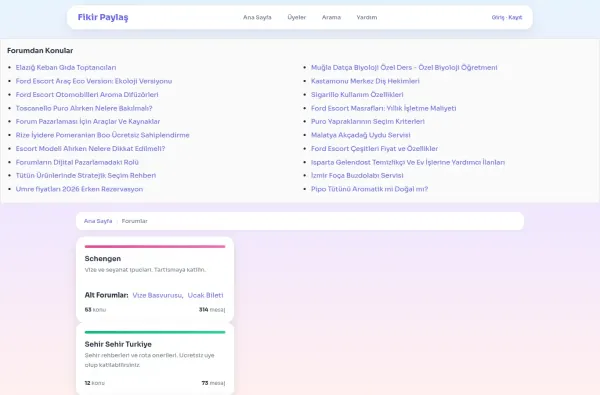Click the 12 konu count
The image size is (600, 395).
tap(95, 383)
